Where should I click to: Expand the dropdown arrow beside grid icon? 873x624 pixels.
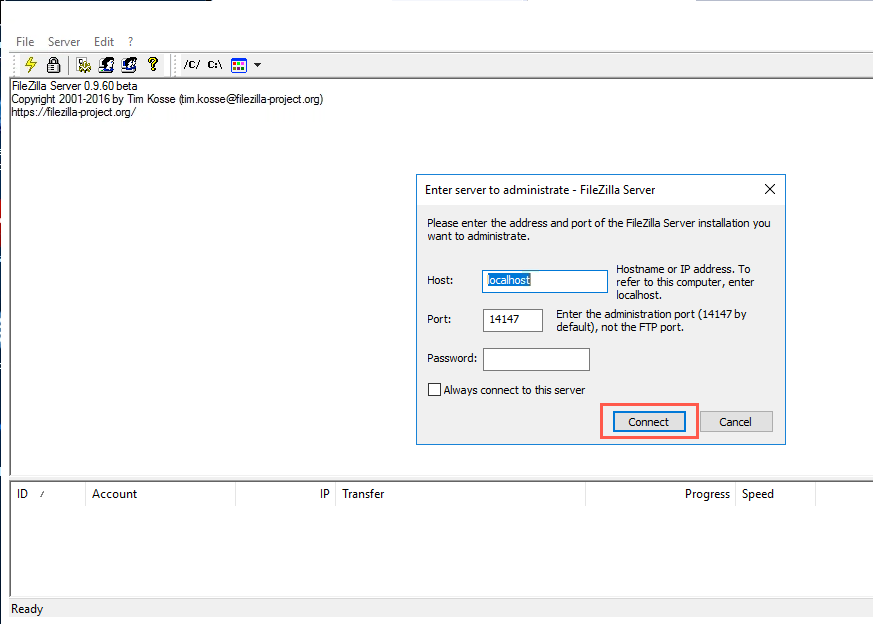(257, 65)
